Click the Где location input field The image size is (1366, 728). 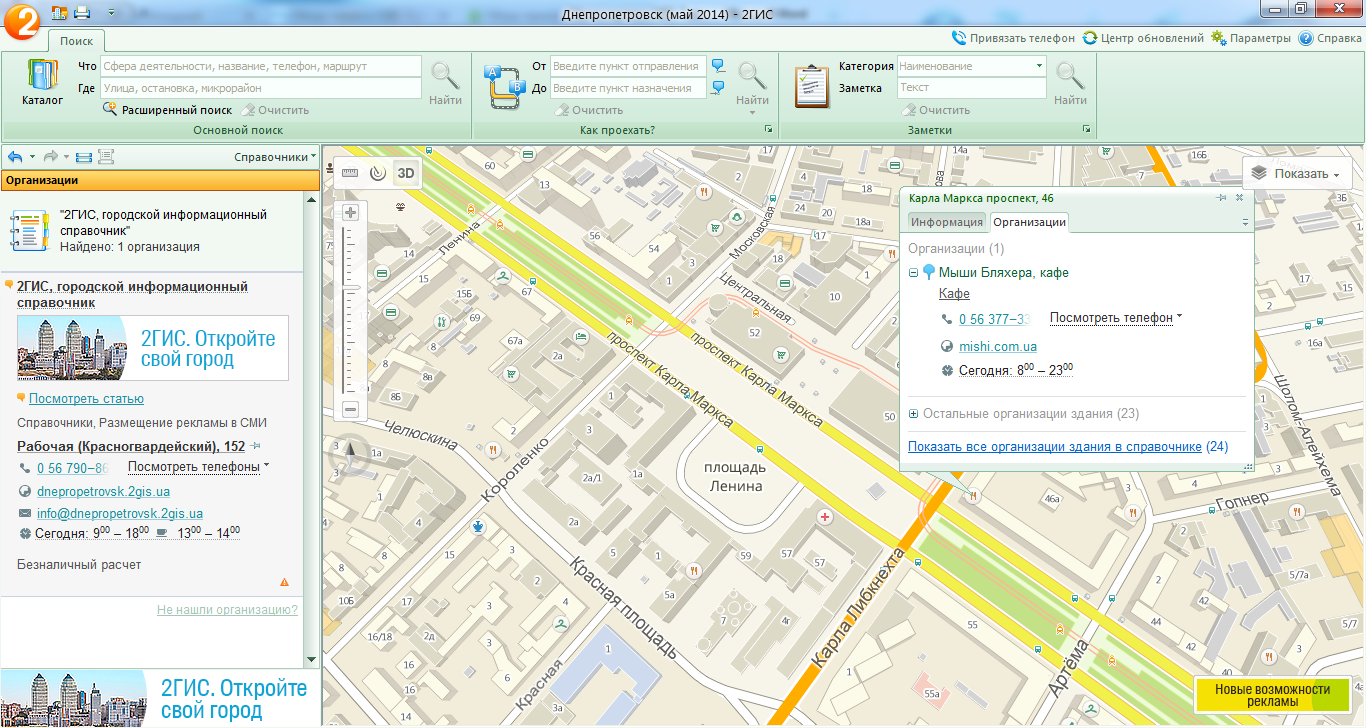pos(260,88)
